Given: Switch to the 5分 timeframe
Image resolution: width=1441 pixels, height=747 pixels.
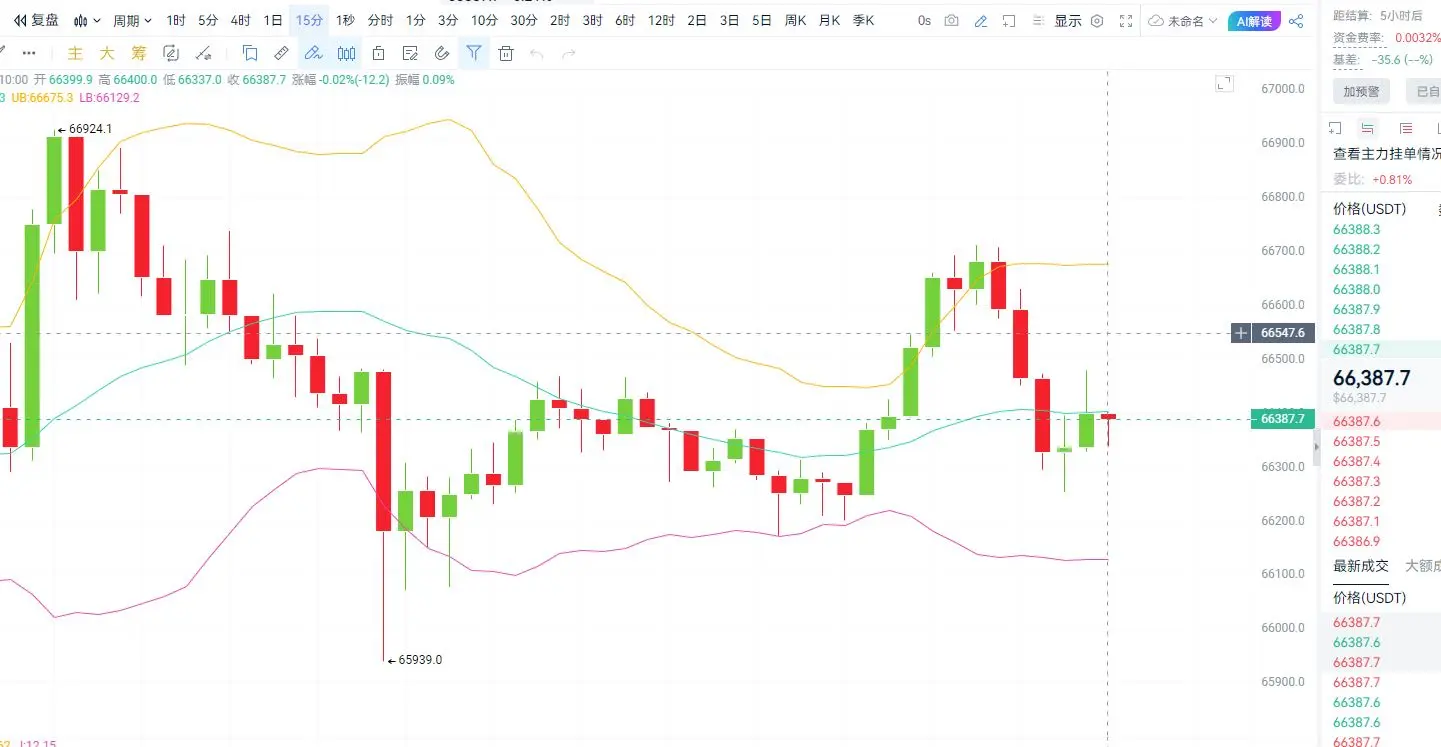Looking at the screenshot, I should [208, 20].
